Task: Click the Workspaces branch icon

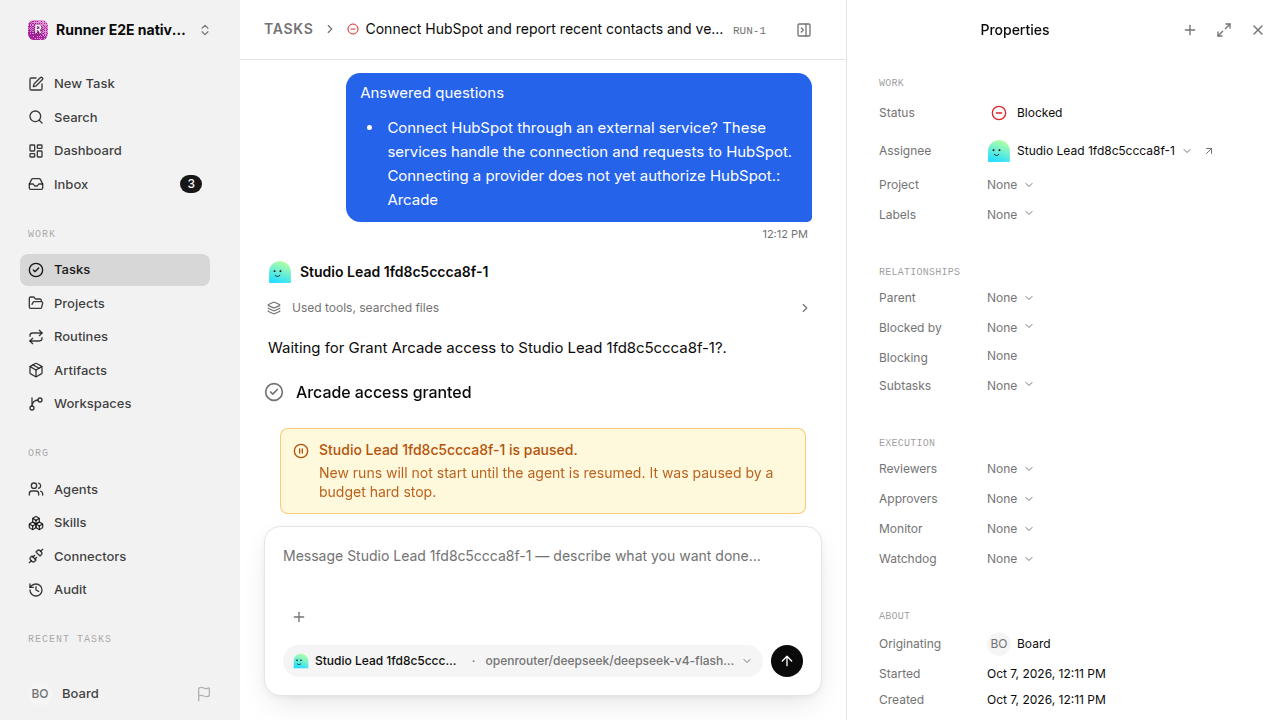Action: (36, 404)
